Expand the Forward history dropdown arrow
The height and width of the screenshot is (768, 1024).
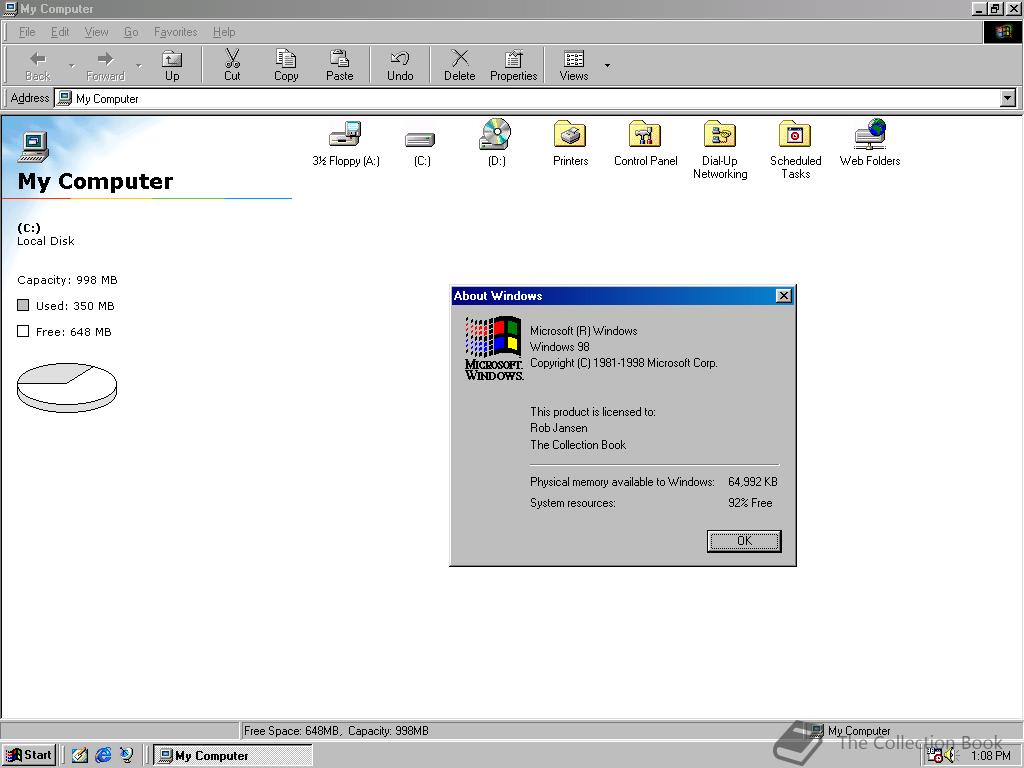click(138, 66)
